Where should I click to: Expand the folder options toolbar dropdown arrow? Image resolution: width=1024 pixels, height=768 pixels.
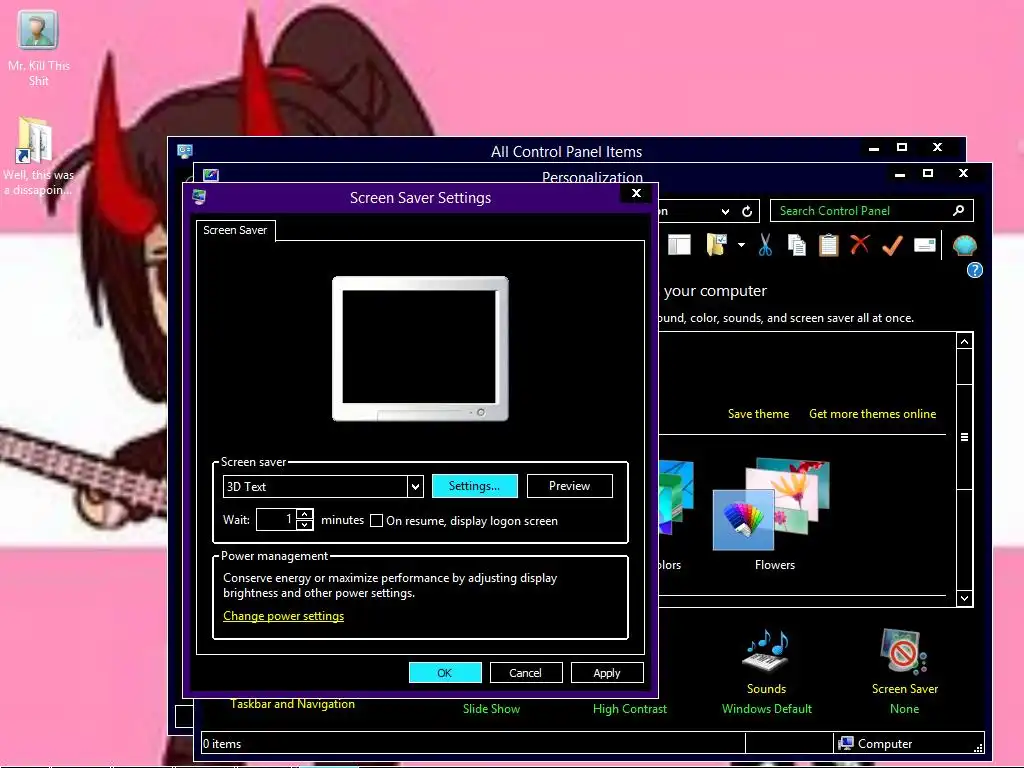pos(741,245)
